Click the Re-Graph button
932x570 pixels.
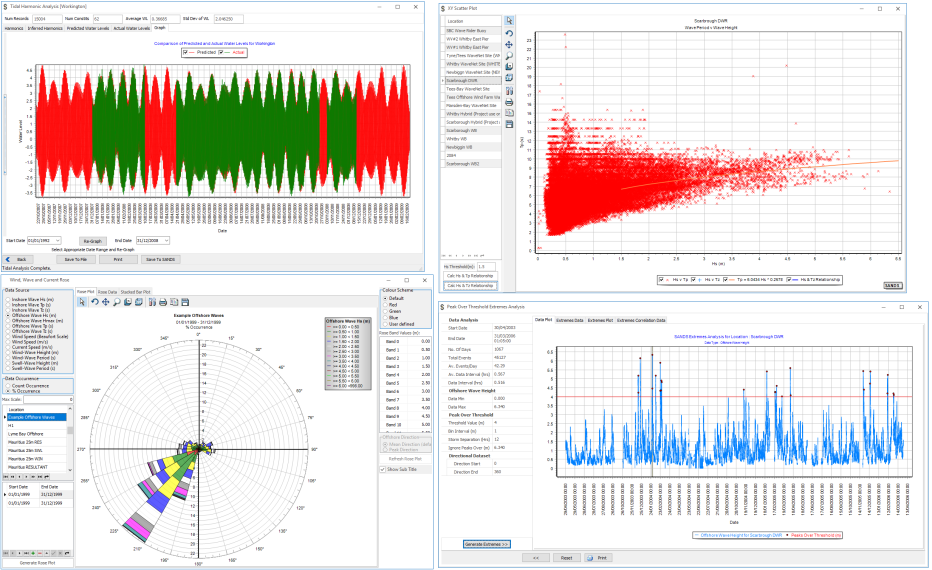93,240
